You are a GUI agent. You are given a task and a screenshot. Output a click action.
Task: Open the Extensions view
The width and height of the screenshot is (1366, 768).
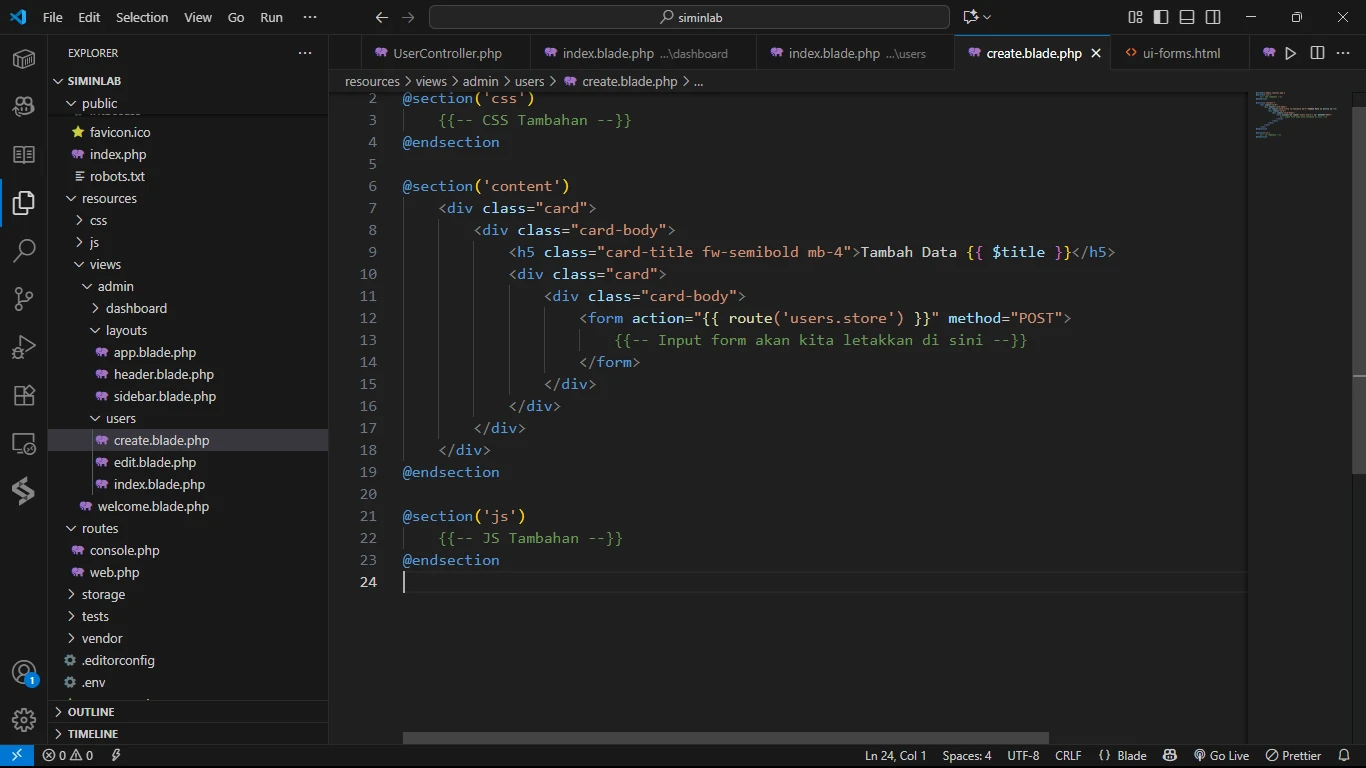[x=24, y=394]
